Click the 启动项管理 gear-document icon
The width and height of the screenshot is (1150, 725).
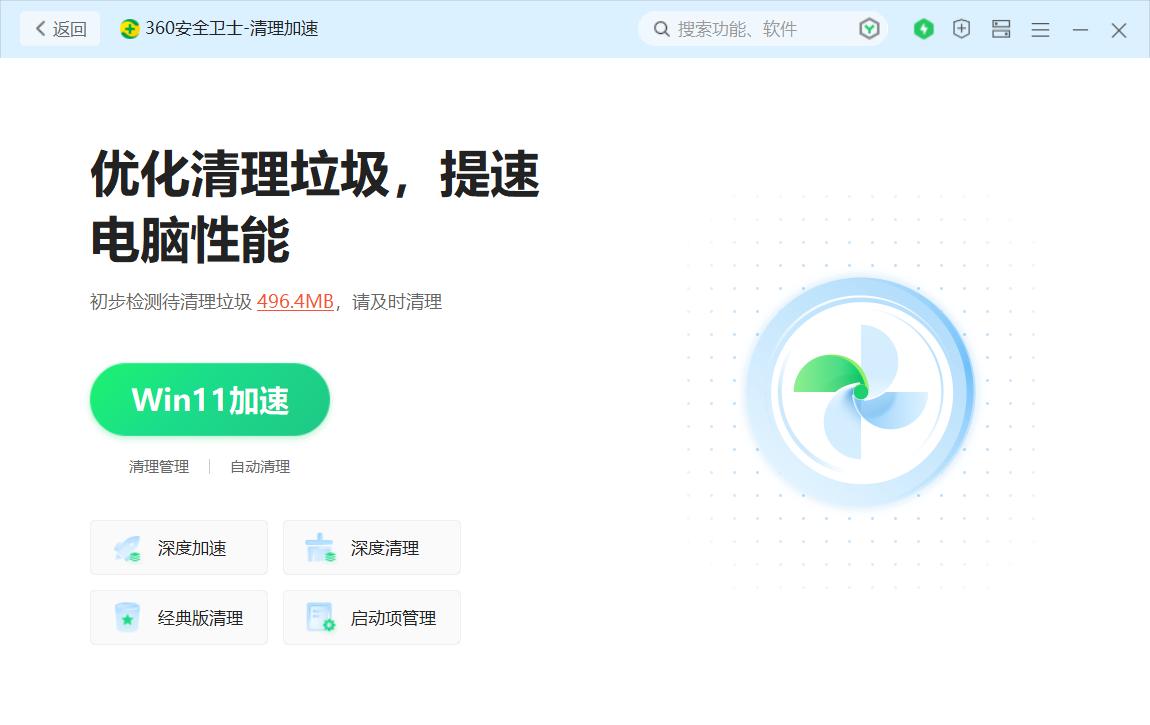click(x=318, y=617)
